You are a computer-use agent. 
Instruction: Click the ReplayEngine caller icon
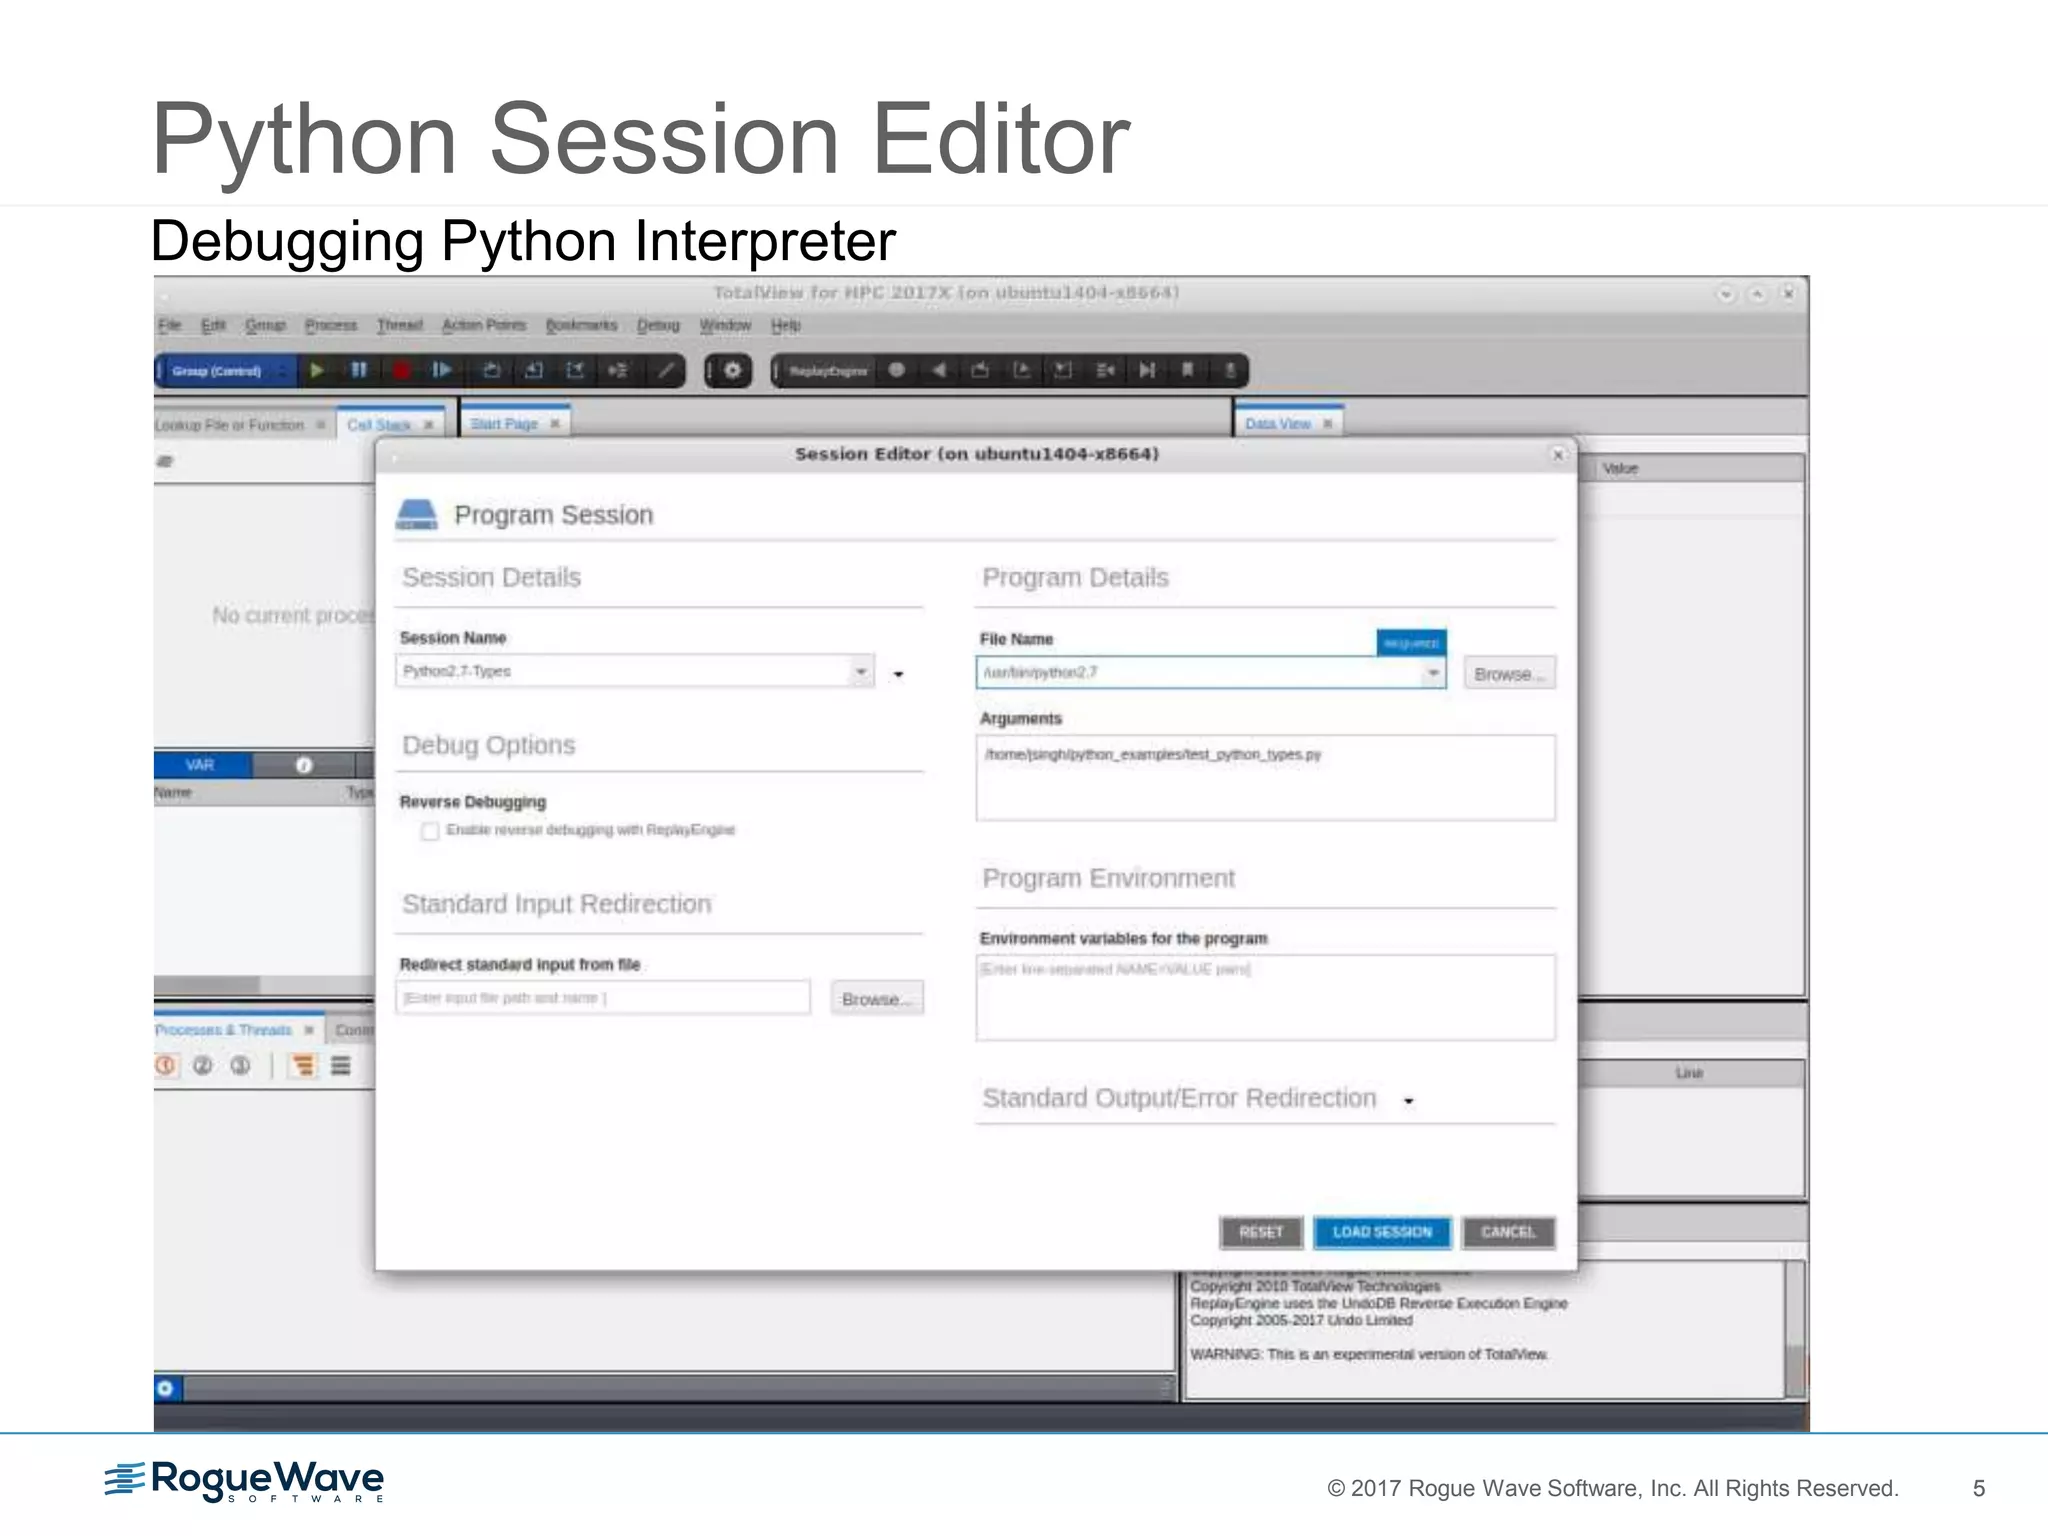click(x=1063, y=370)
